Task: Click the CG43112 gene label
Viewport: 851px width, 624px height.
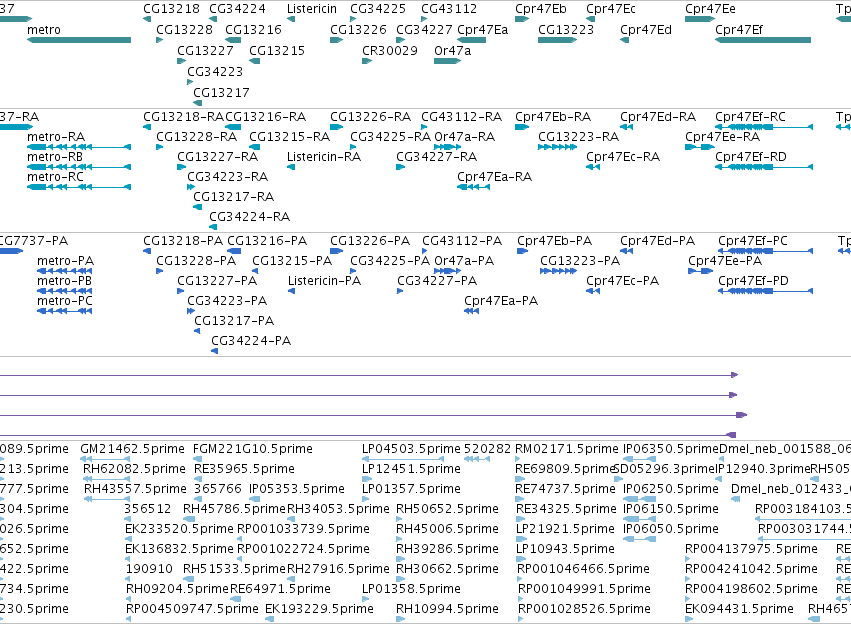Action: coord(449,9)
